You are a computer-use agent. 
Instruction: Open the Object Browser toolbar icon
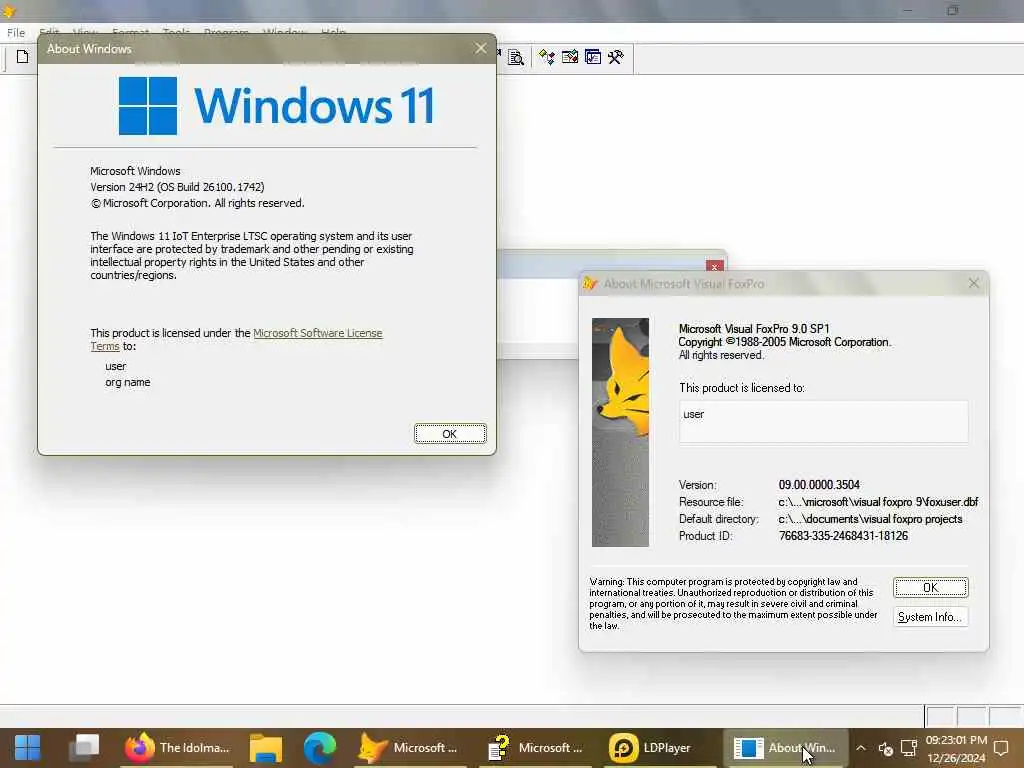[569, 57]
